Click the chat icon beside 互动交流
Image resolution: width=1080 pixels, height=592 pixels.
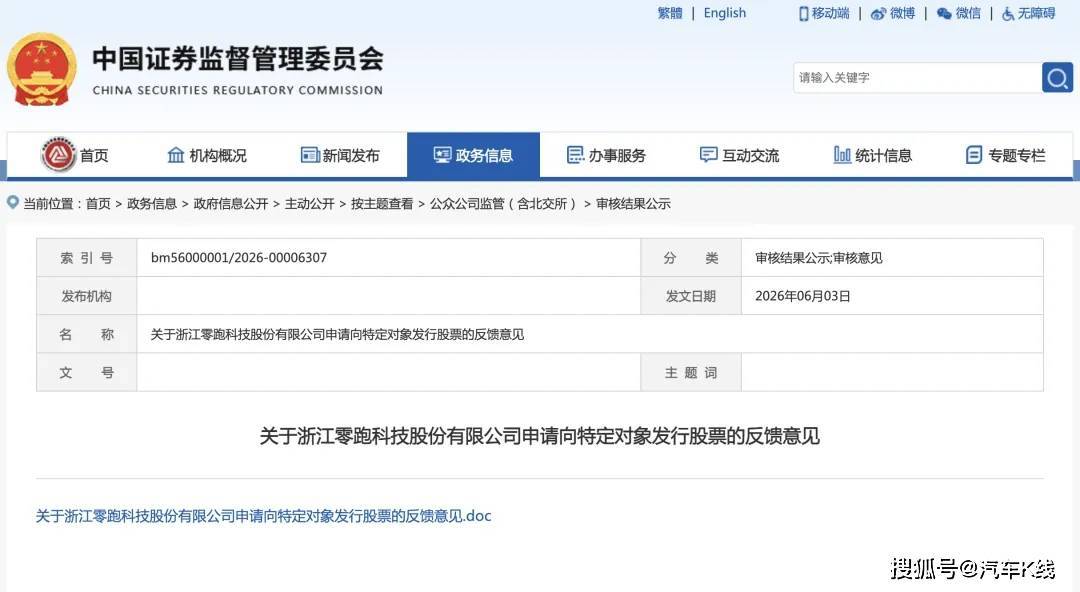708,155
